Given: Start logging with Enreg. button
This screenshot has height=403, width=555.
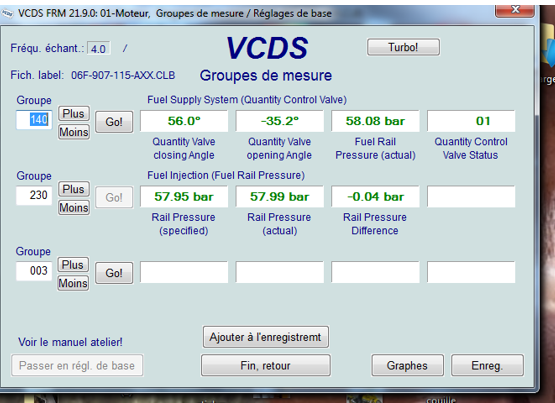Looking at the screenshot, I should coord(487,365).
